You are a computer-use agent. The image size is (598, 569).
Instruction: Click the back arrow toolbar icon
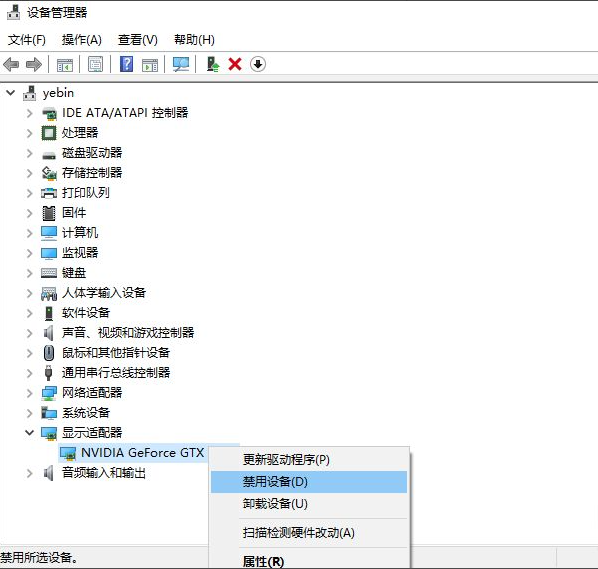(11, 64)
